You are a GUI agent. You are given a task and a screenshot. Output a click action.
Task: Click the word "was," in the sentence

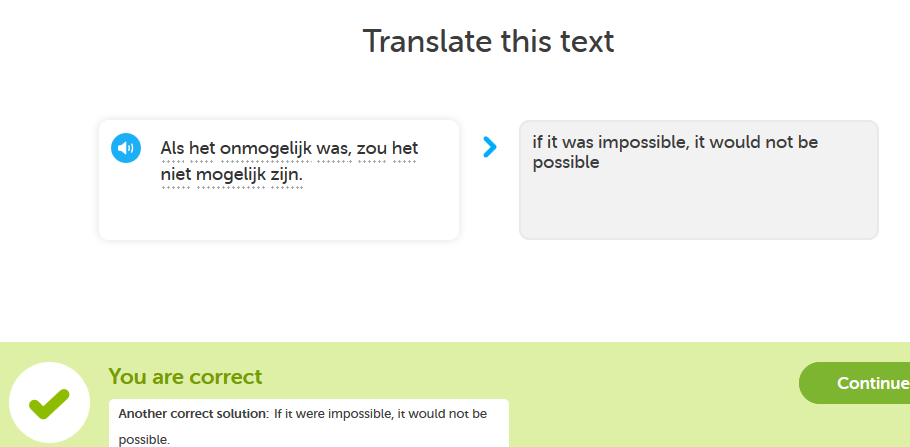332,148
